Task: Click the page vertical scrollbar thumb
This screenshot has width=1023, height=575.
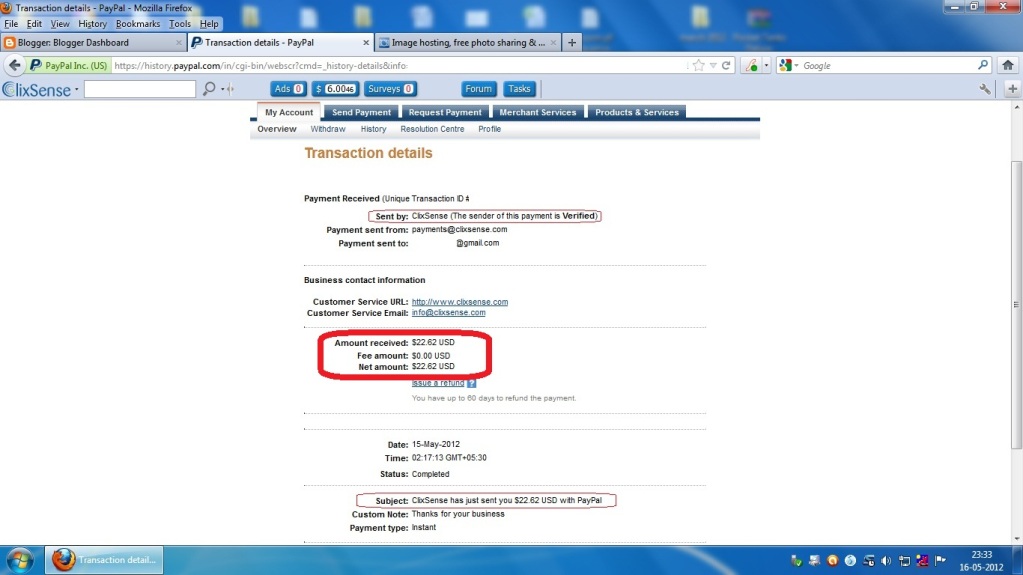Action: 1016,305
